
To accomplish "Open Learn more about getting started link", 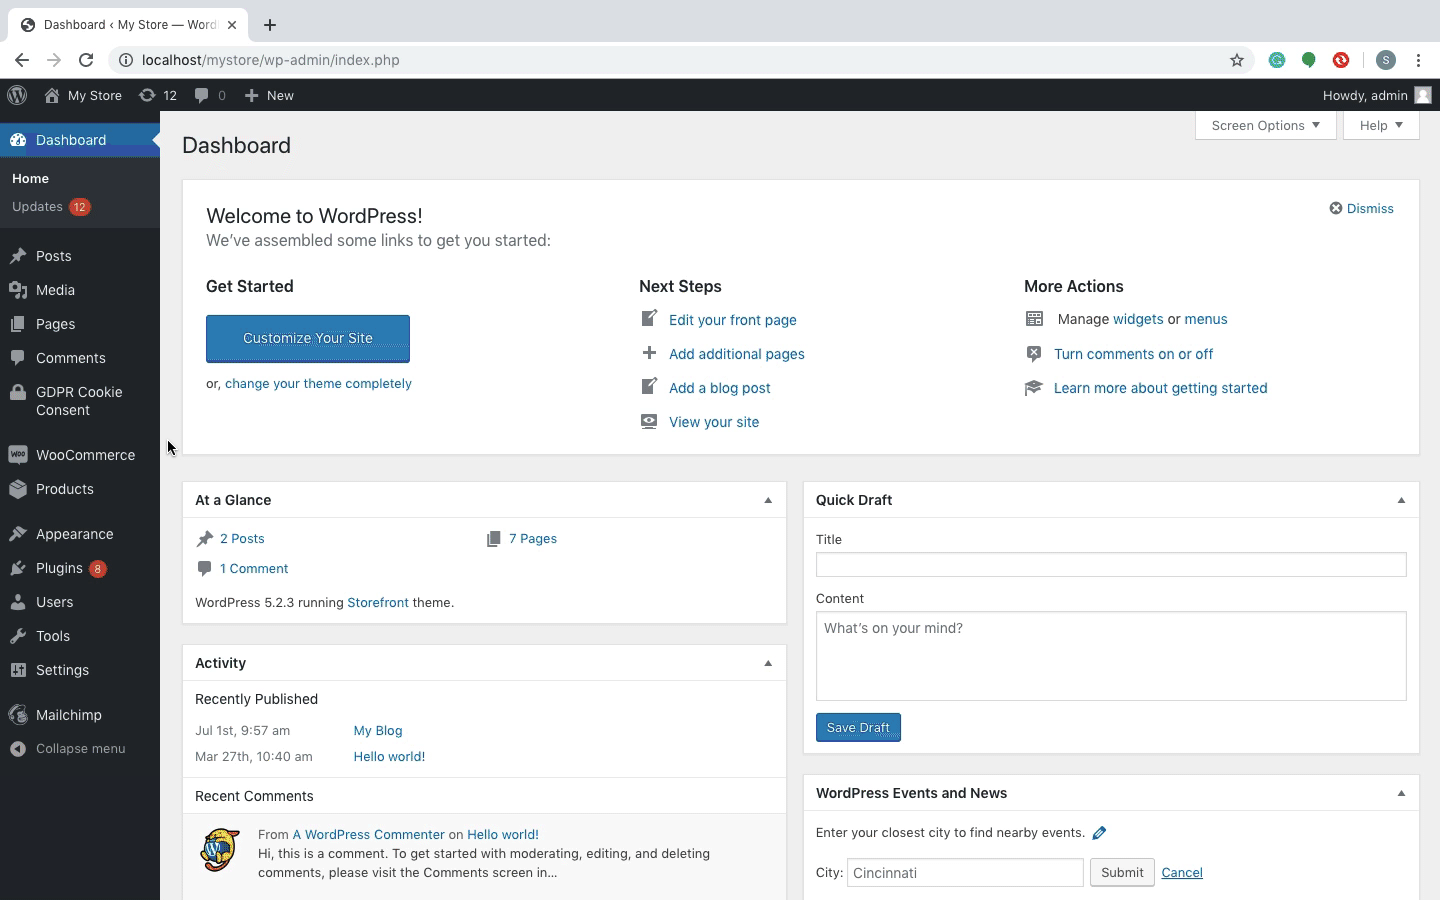I will pyautogui.click(x=1160, y=388).
